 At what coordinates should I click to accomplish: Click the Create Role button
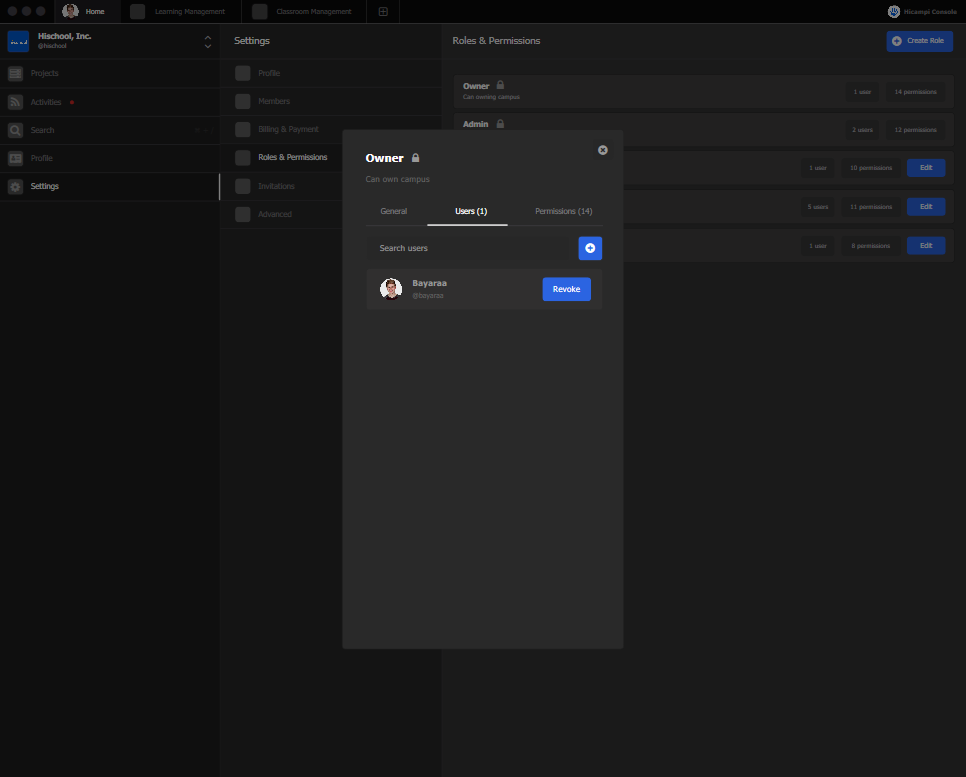[919, 41]
